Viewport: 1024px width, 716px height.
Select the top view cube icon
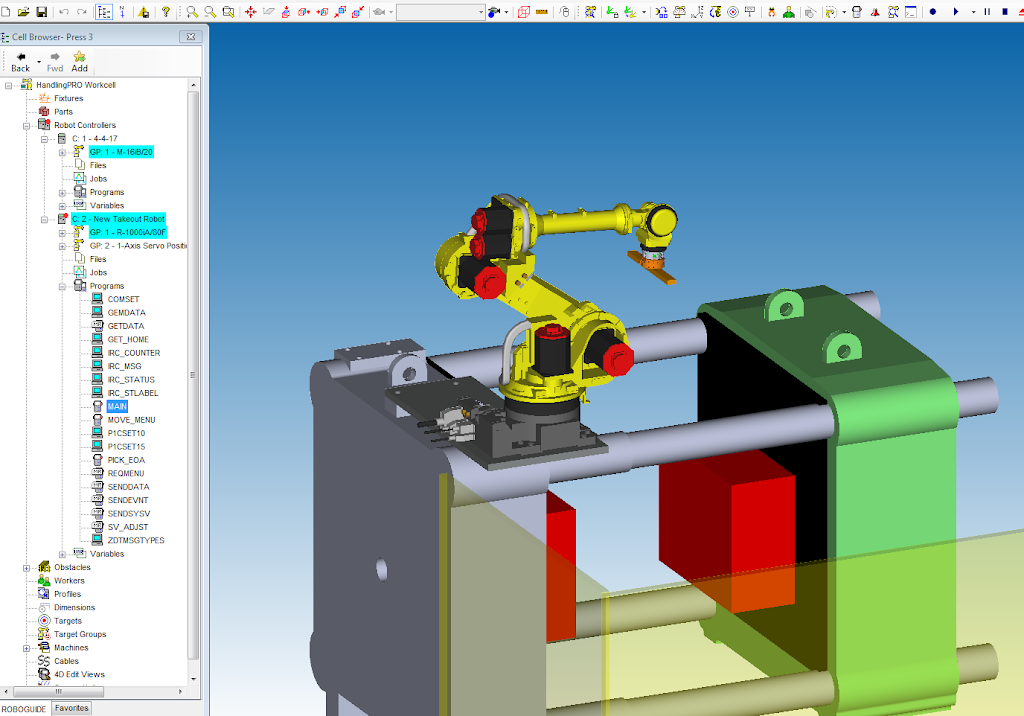pos(286,12)
